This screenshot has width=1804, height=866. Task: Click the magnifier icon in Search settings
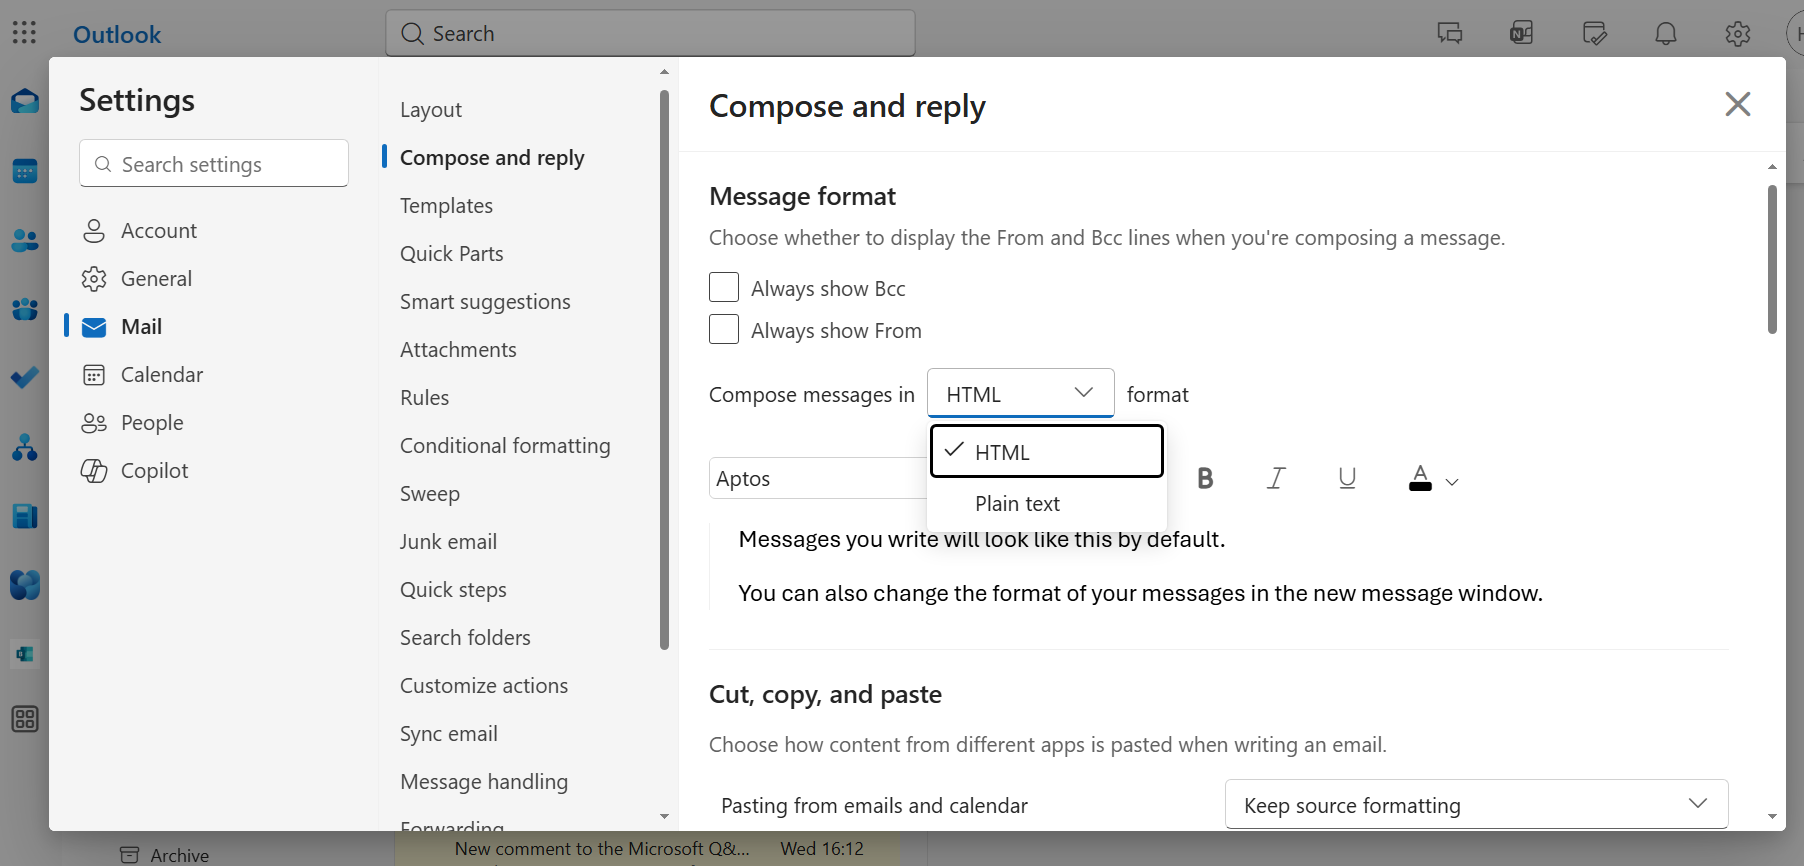[x=103, y=164]
